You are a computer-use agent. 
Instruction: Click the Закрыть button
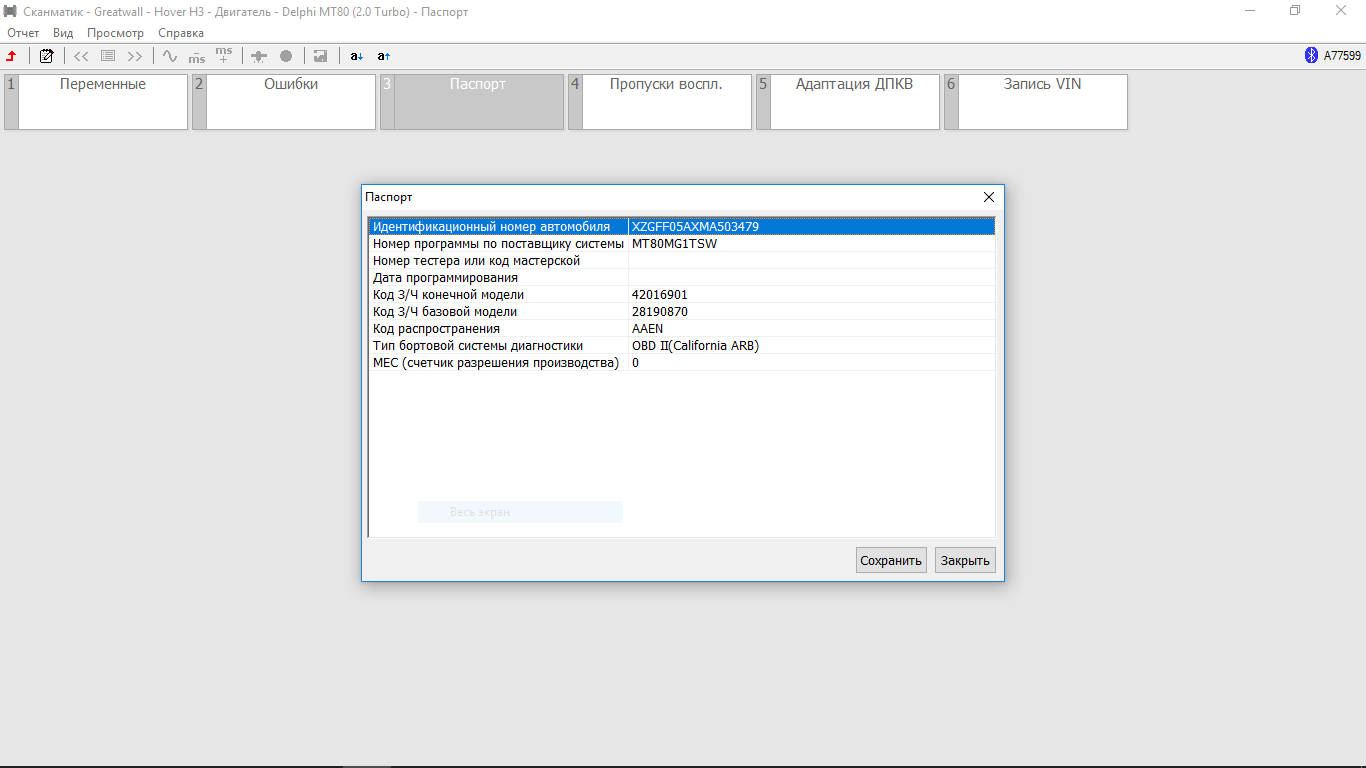[964, 560]
